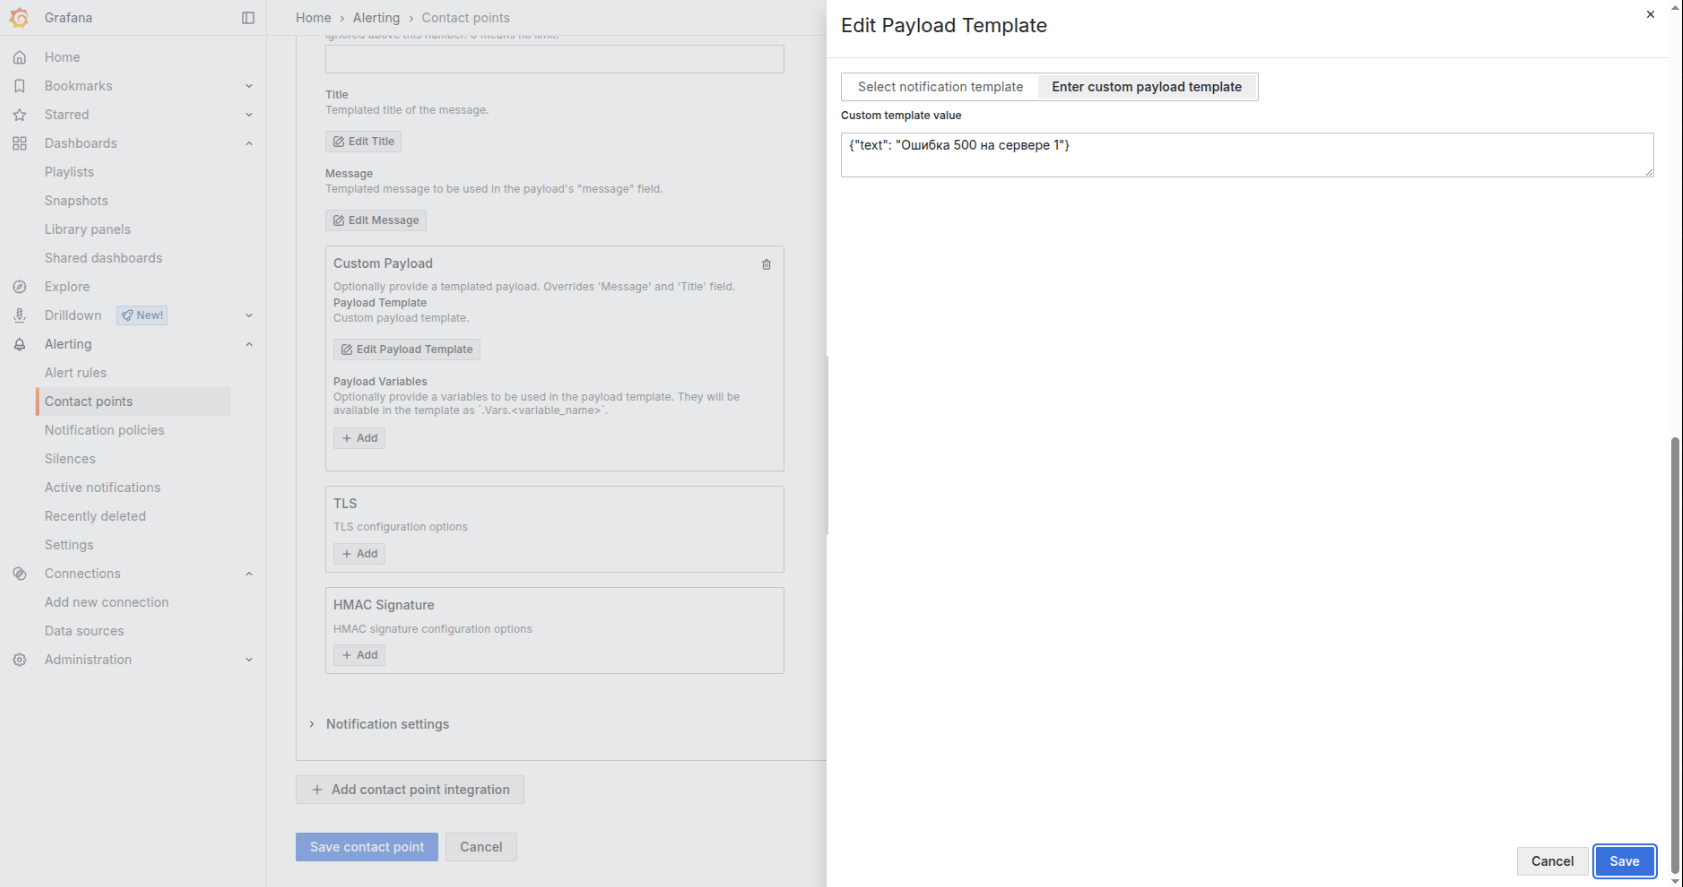Click the Grafana logo icon
1683x887 pixels.
[x=19, y=18]
